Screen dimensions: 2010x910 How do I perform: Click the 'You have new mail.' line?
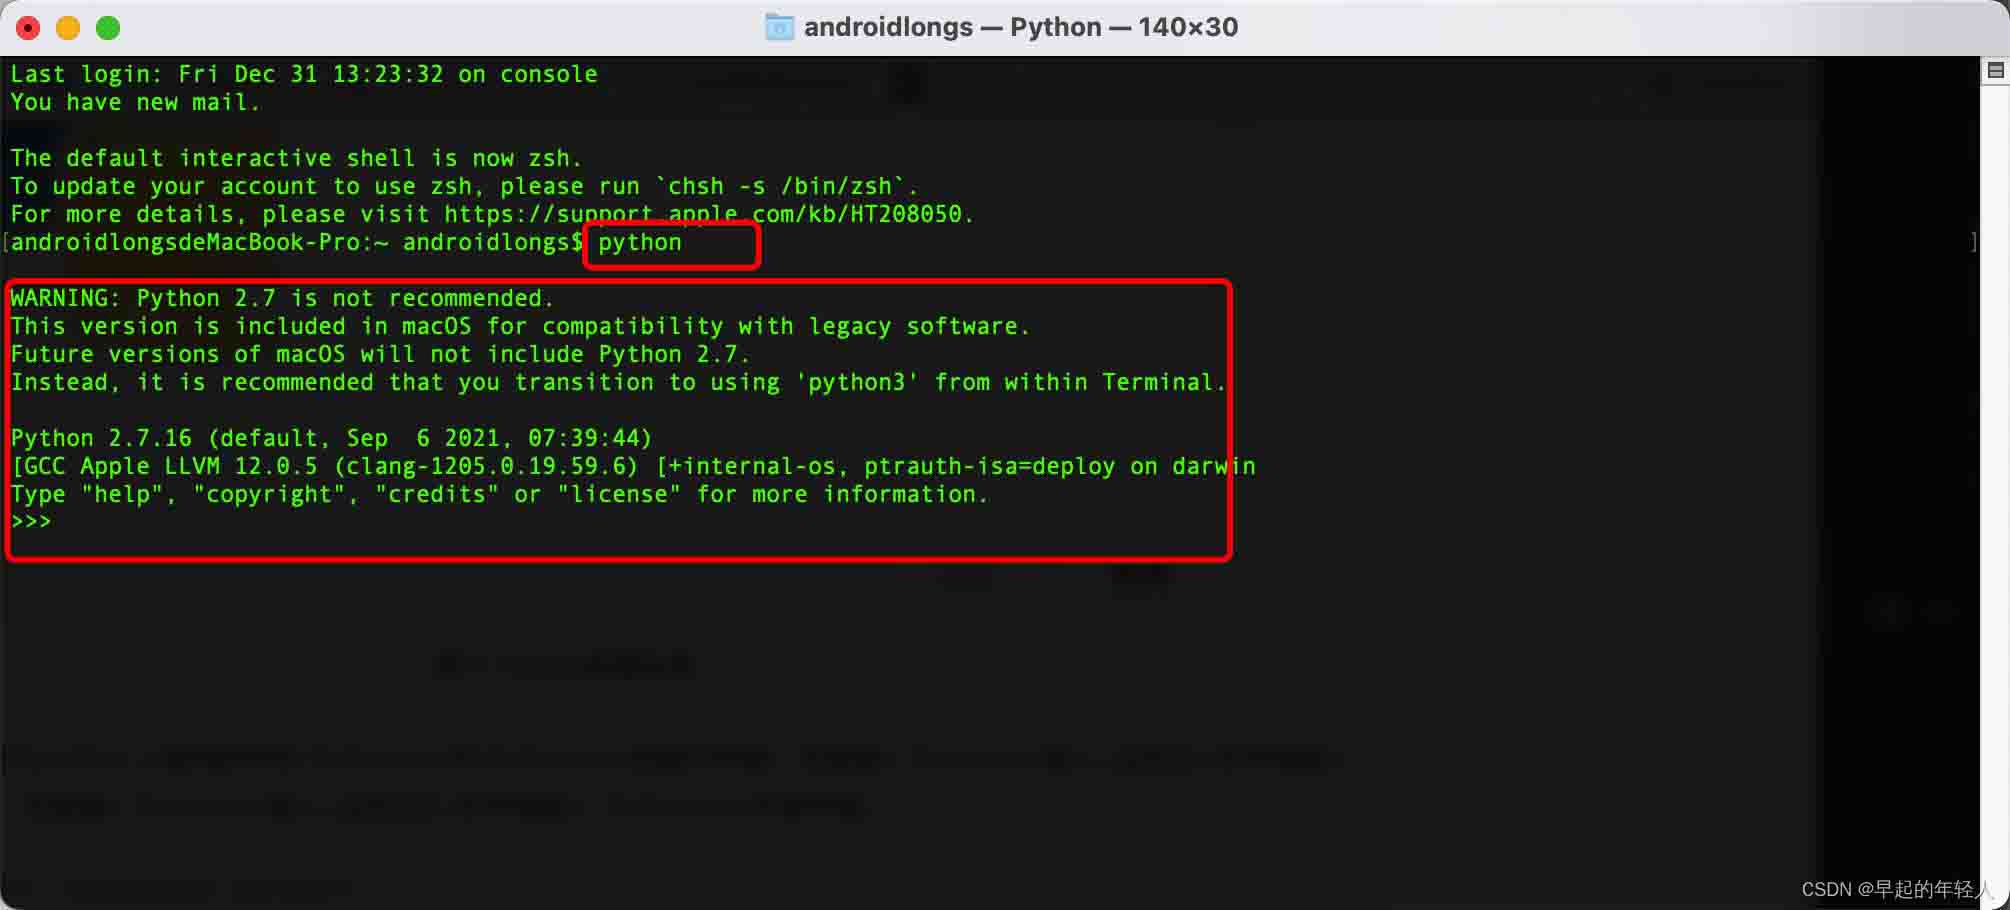tap(135, 102)
